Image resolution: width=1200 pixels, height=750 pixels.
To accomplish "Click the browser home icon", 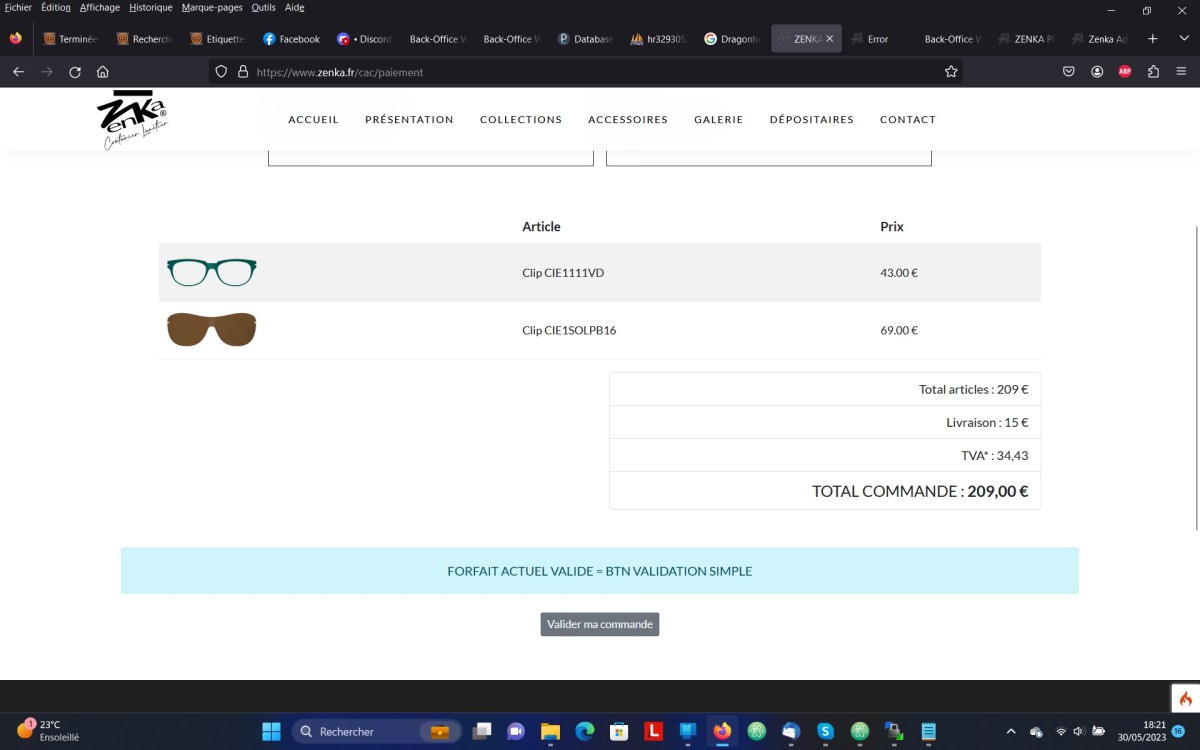I will click(103, 72).
